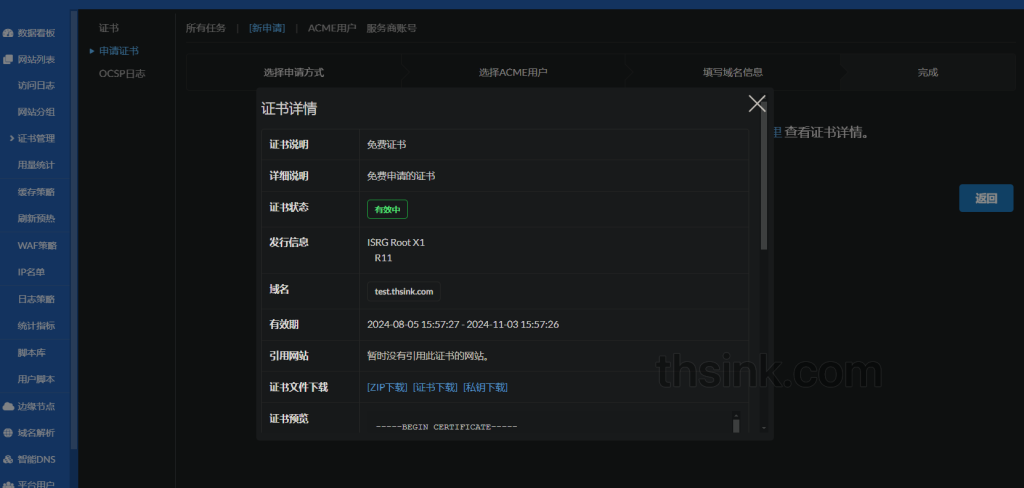The image size is (1024, 488).
Task: Open 缓存策略 in the sidebar
Action: (x=36, y=192)
